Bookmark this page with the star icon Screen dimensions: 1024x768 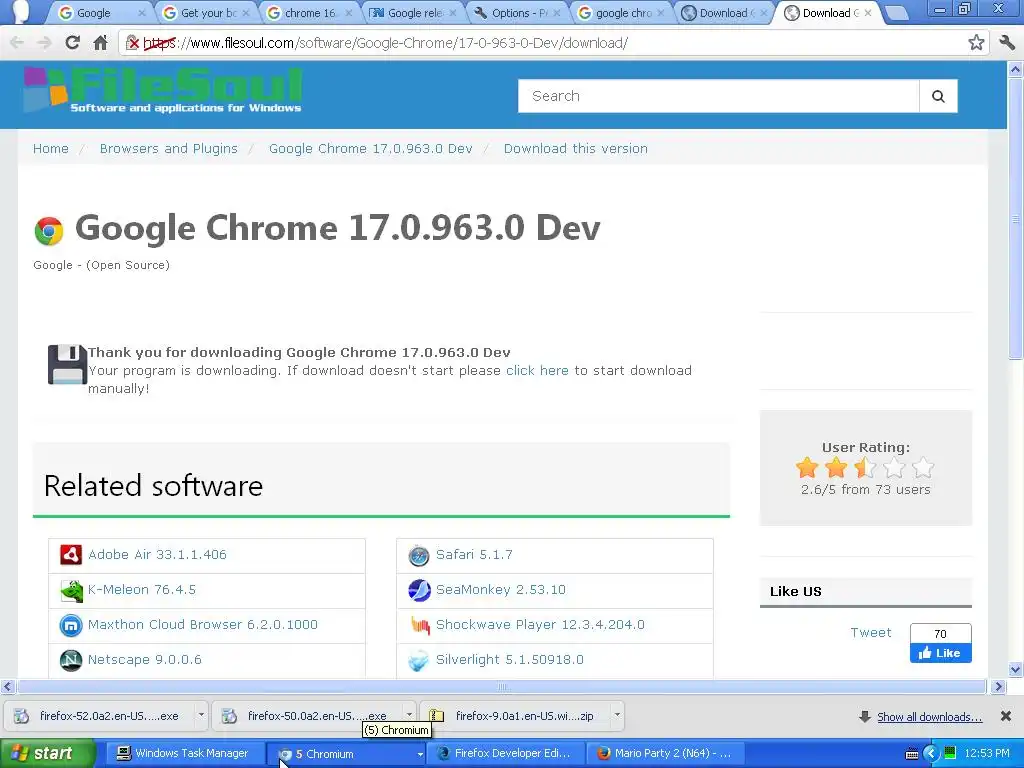coord(976,43)
